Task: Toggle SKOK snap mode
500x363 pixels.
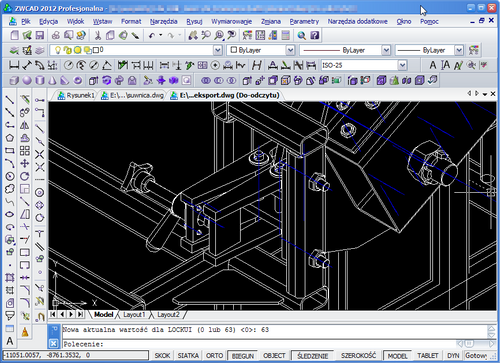Action: pos(162,356)
